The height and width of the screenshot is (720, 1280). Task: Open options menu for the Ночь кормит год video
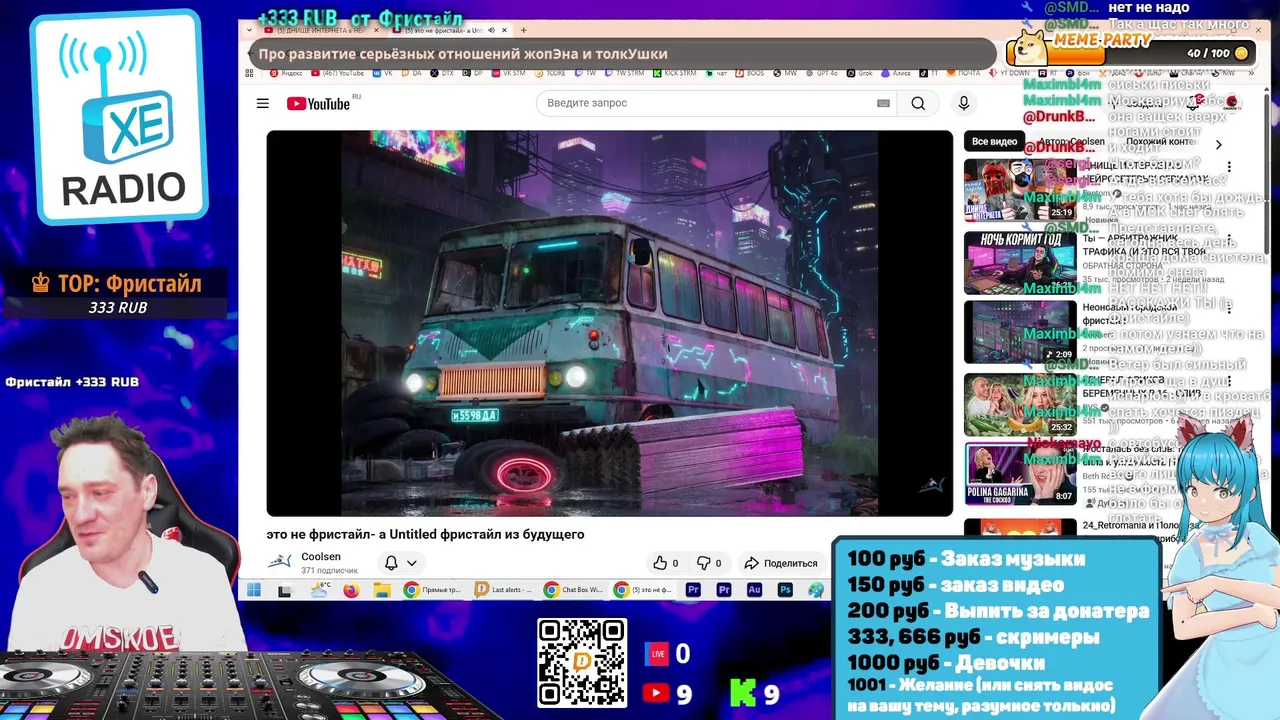pos(1229,240)
